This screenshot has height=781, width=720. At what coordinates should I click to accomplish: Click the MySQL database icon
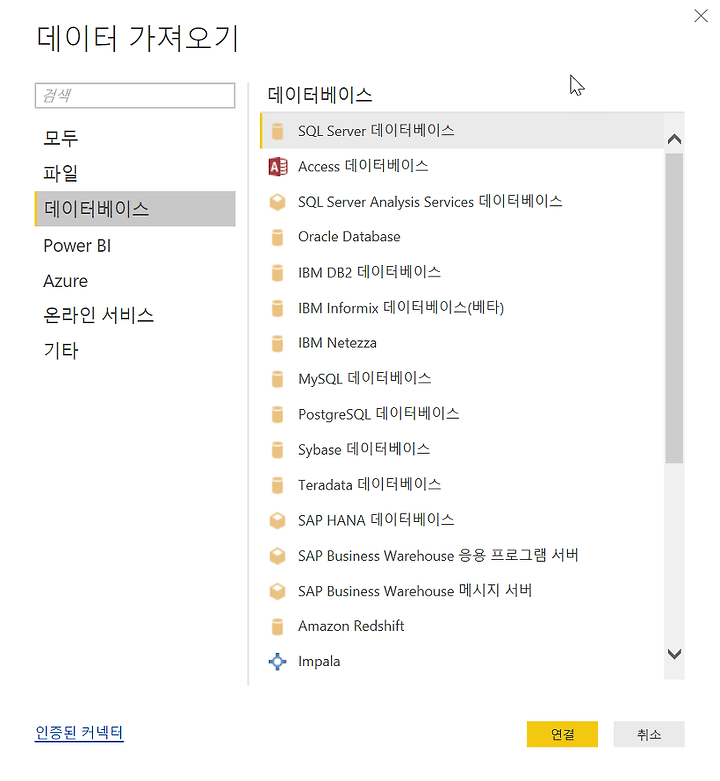coord(277,379)
